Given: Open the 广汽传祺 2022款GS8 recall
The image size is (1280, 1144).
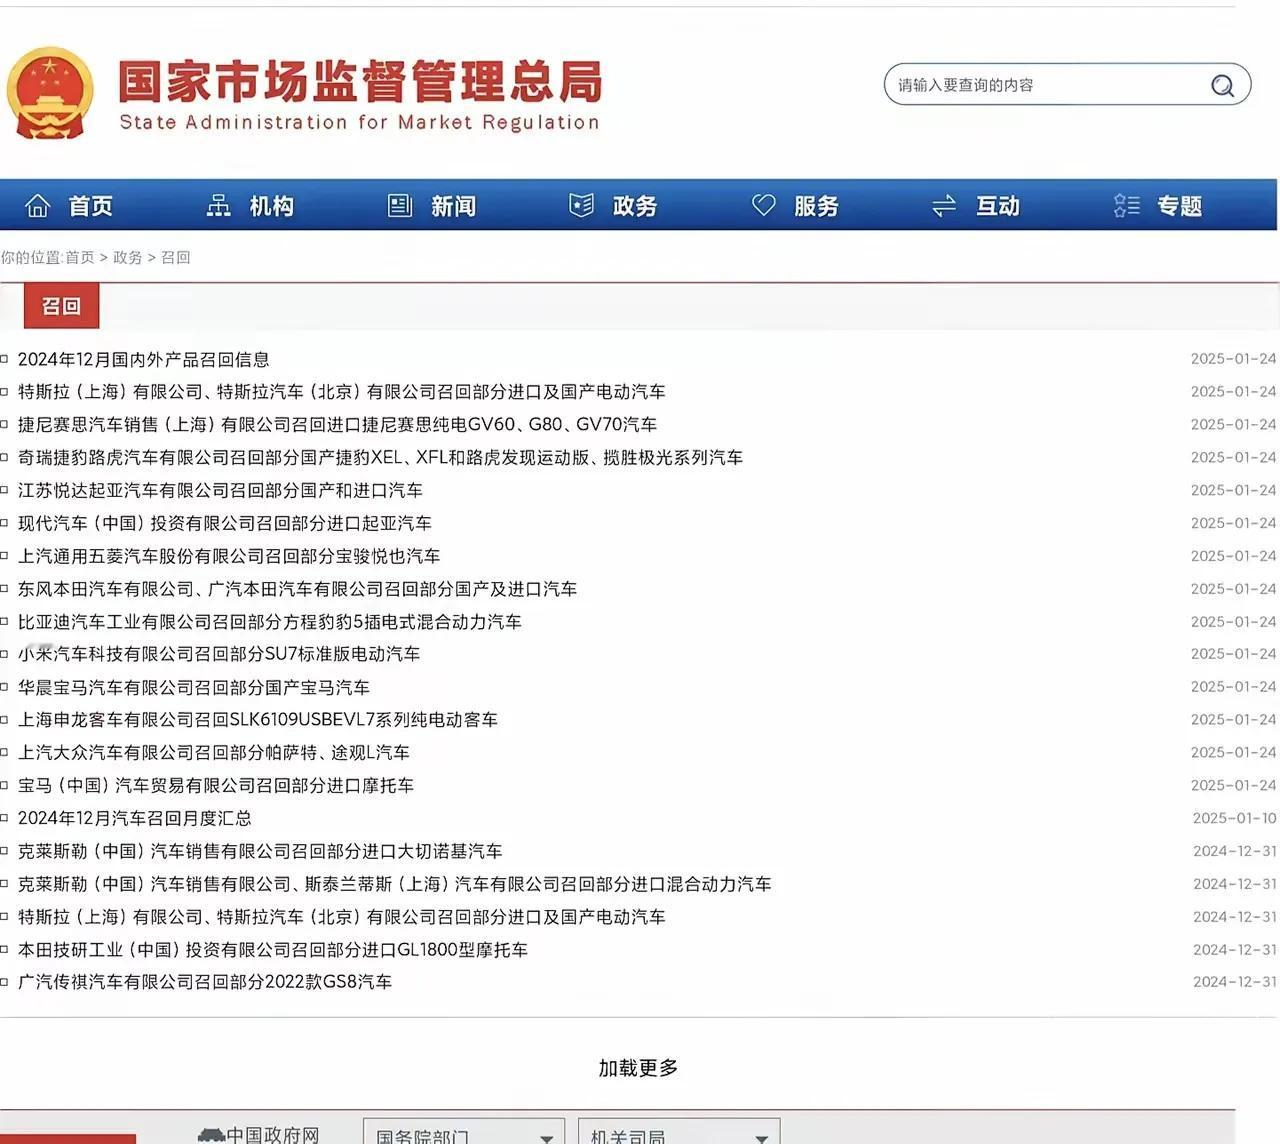Looking at the screenshot, I should point(205,982).
